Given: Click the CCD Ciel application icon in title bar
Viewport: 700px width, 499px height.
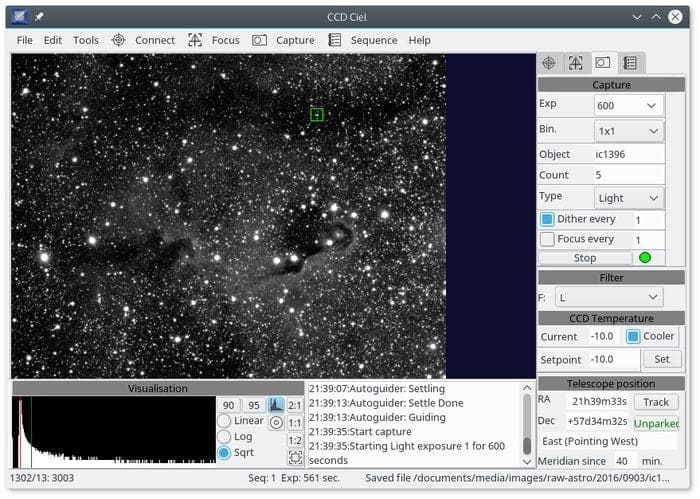Looking at the screenshot, I should coord(19,17).
